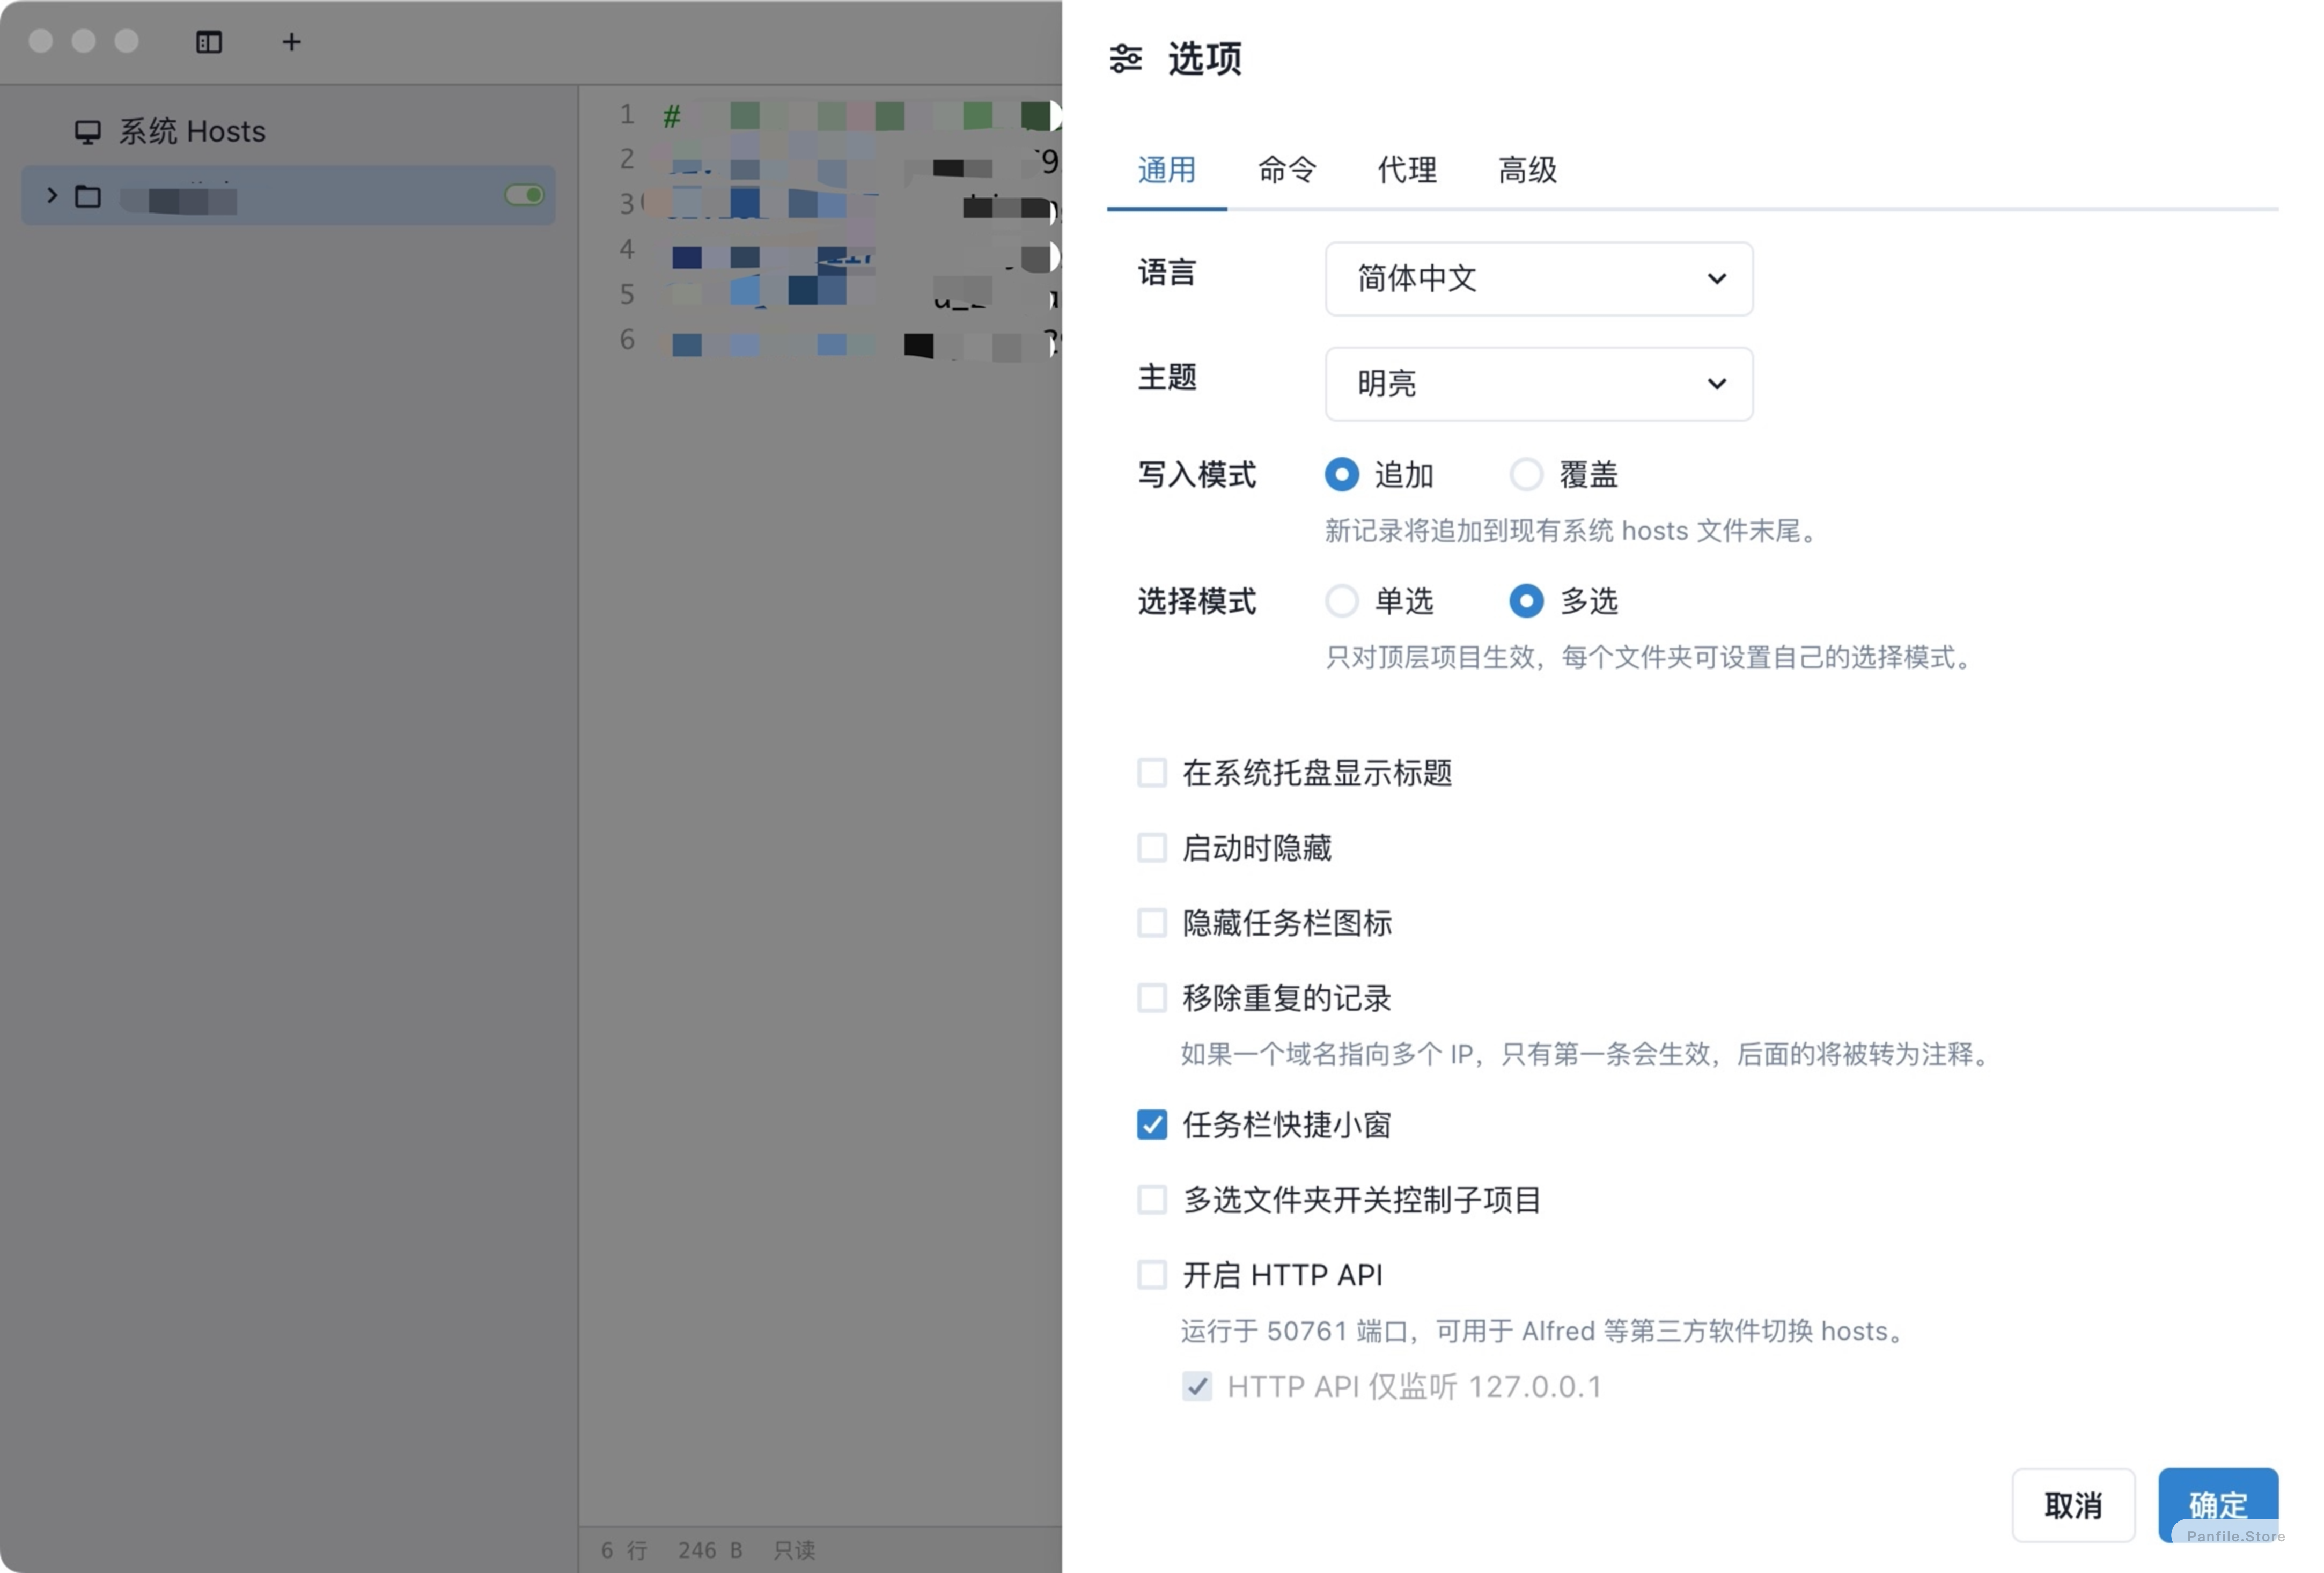Click the monitor icon beside 系统 Hosts

point(88,132)
